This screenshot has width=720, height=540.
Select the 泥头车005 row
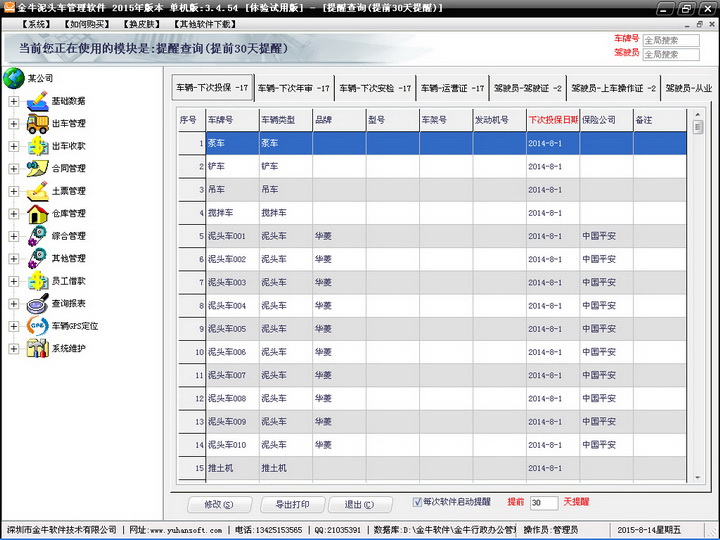(x=432, y=329)
